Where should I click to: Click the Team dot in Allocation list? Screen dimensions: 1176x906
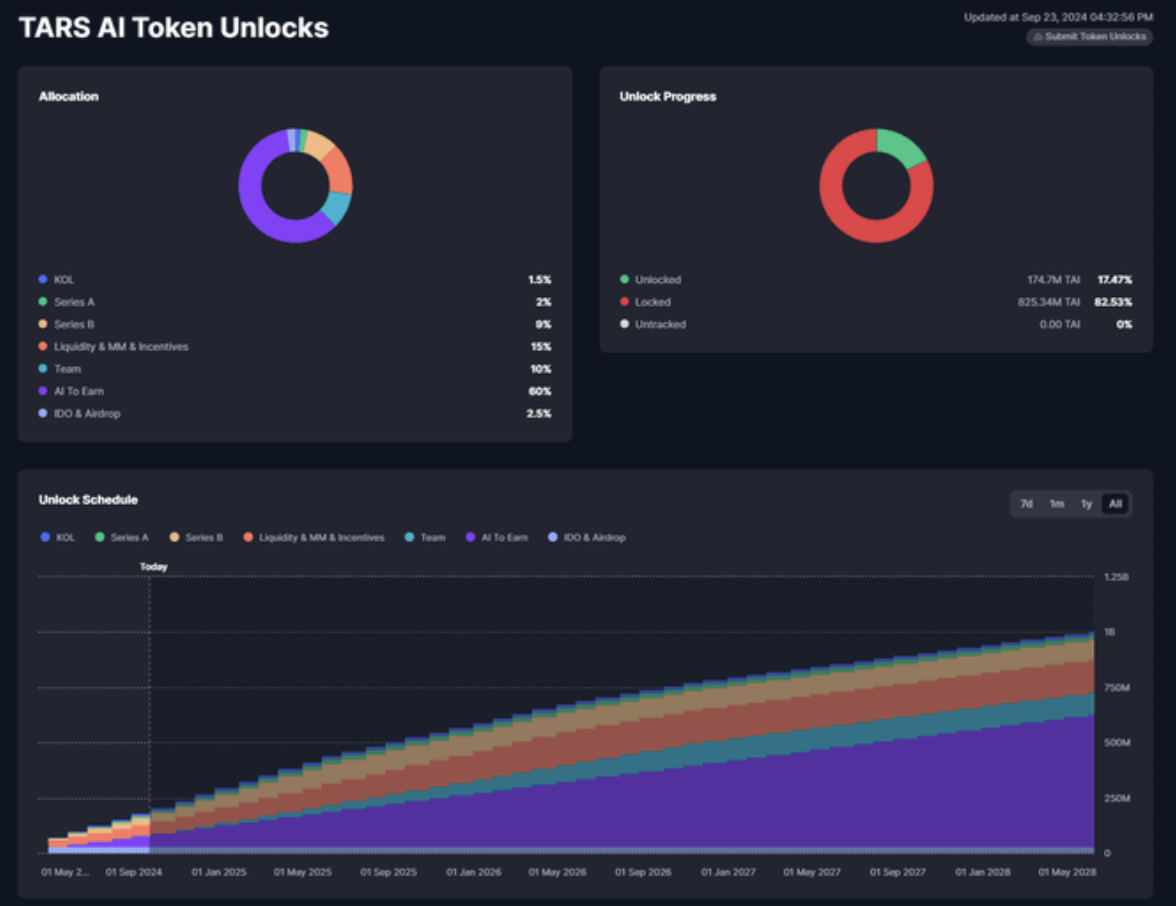click(x=42, y=369)
